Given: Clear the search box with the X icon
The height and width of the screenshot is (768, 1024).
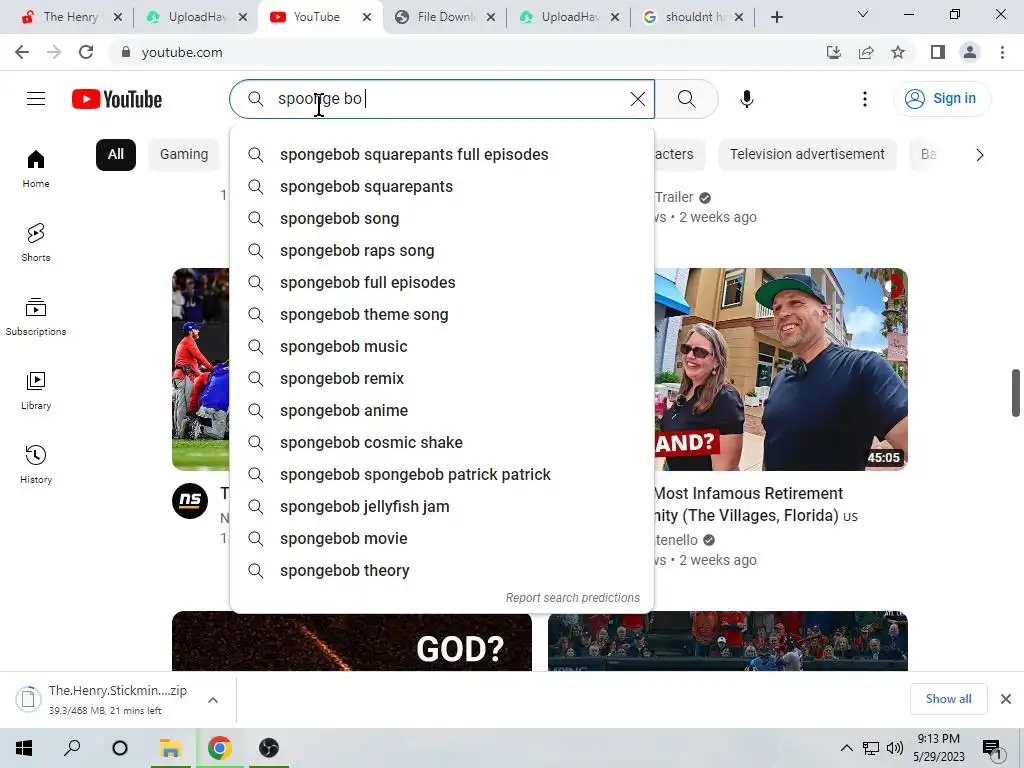Looking at the screenshot, I should point(637,99).
